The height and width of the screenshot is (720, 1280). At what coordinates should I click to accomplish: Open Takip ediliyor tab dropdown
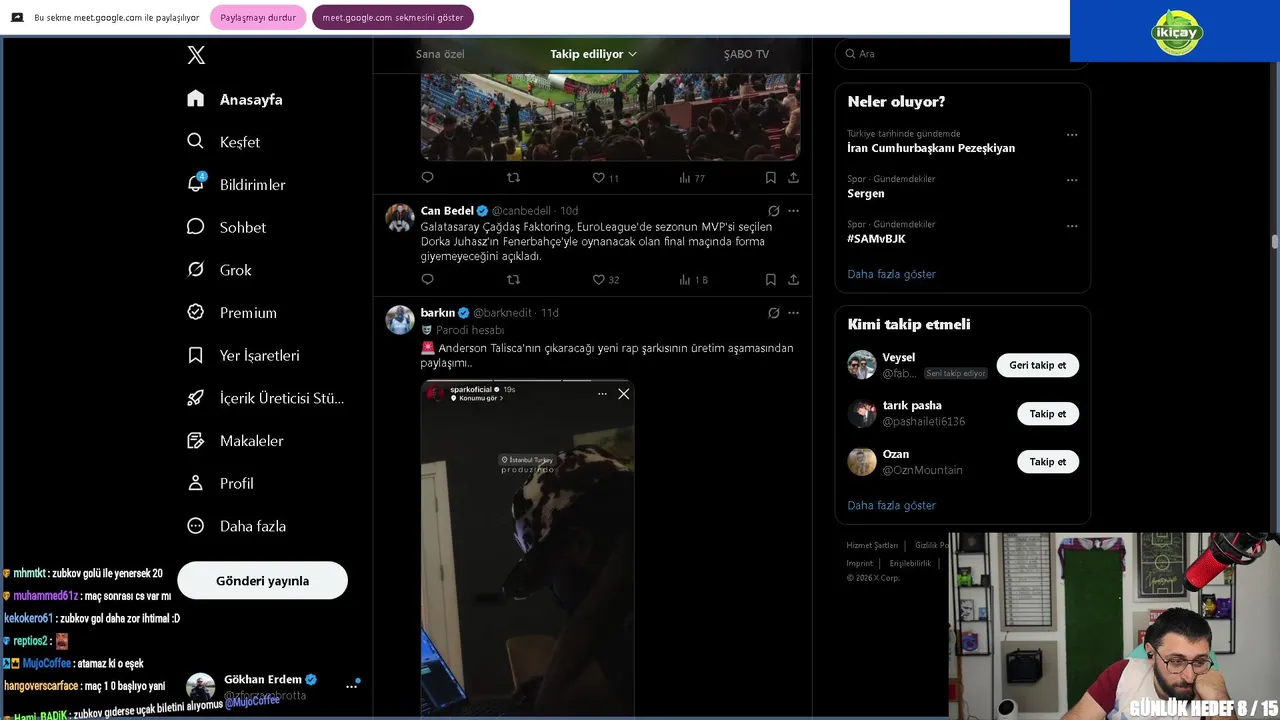(x=593, y=54)
